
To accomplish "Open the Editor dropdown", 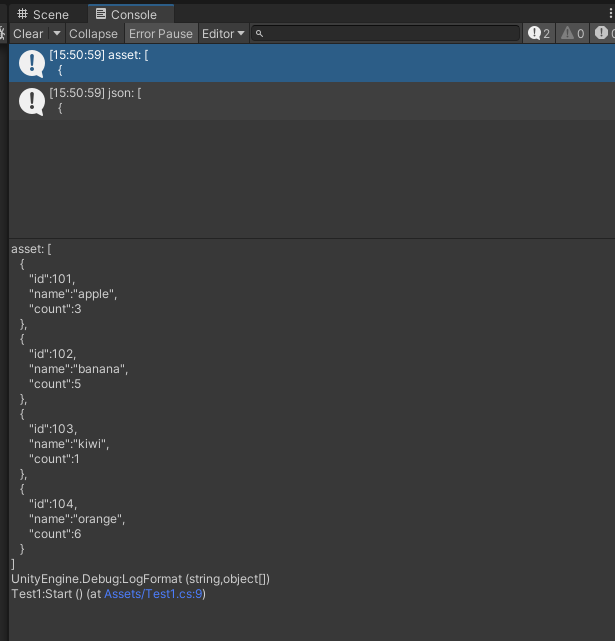I will click(x=223, y=34).
